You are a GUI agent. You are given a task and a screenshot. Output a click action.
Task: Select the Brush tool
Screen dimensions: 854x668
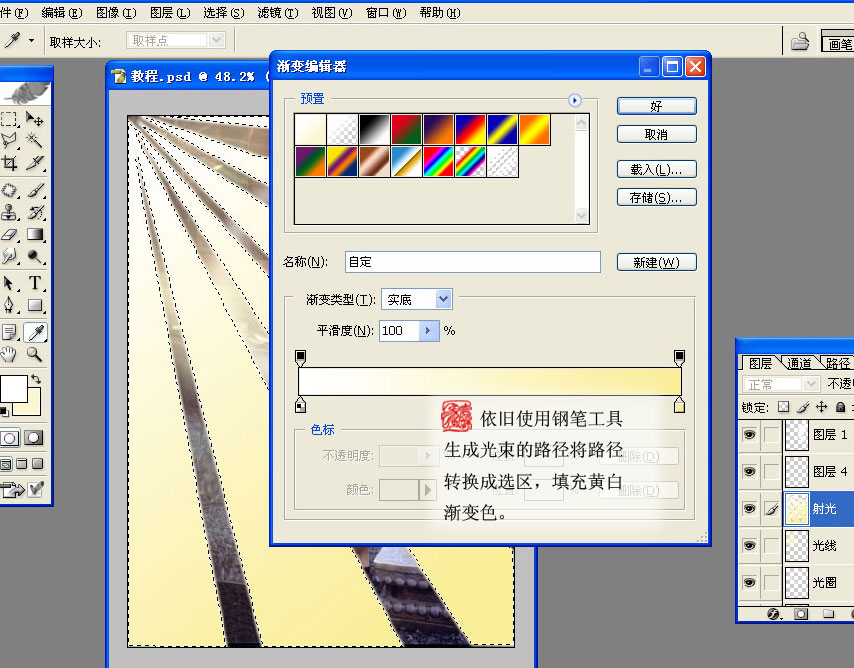34,190
